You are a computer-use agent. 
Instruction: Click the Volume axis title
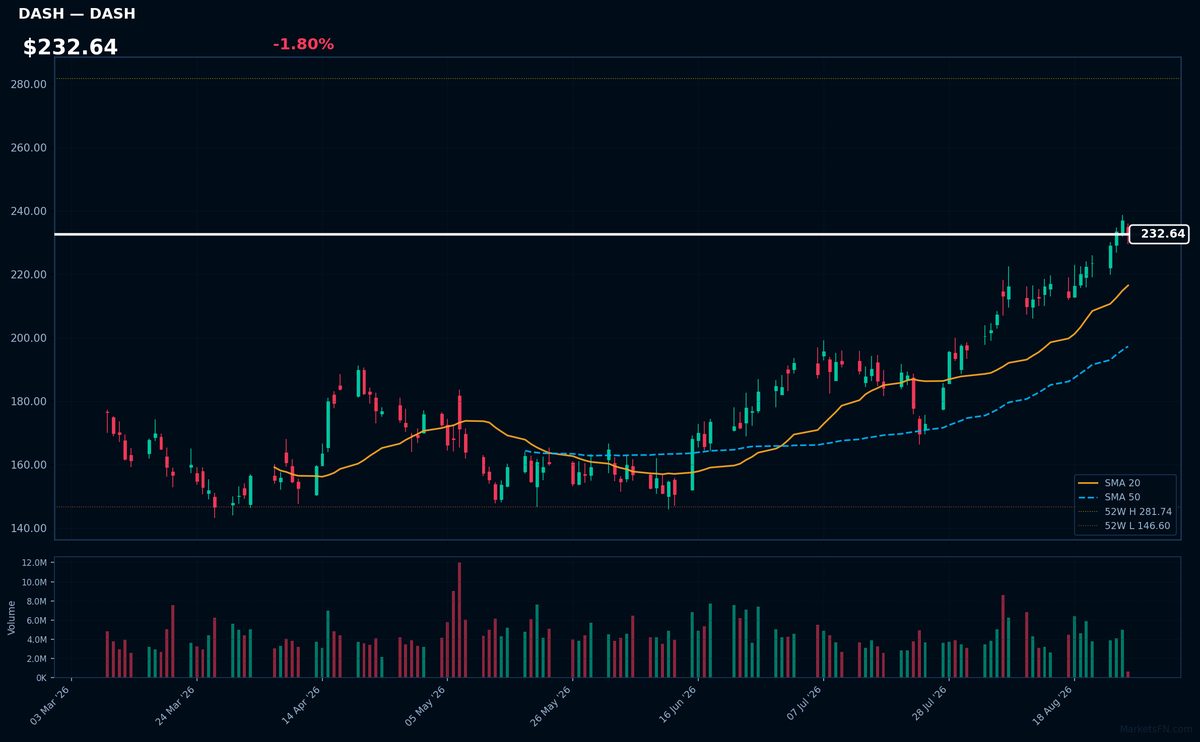[x=12, y=617]
